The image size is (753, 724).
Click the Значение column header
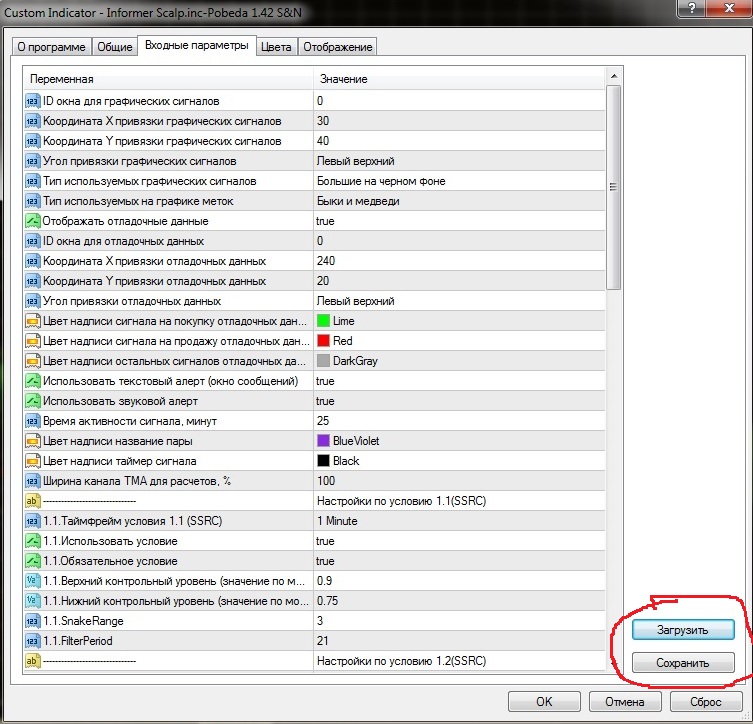click(459, 79)
